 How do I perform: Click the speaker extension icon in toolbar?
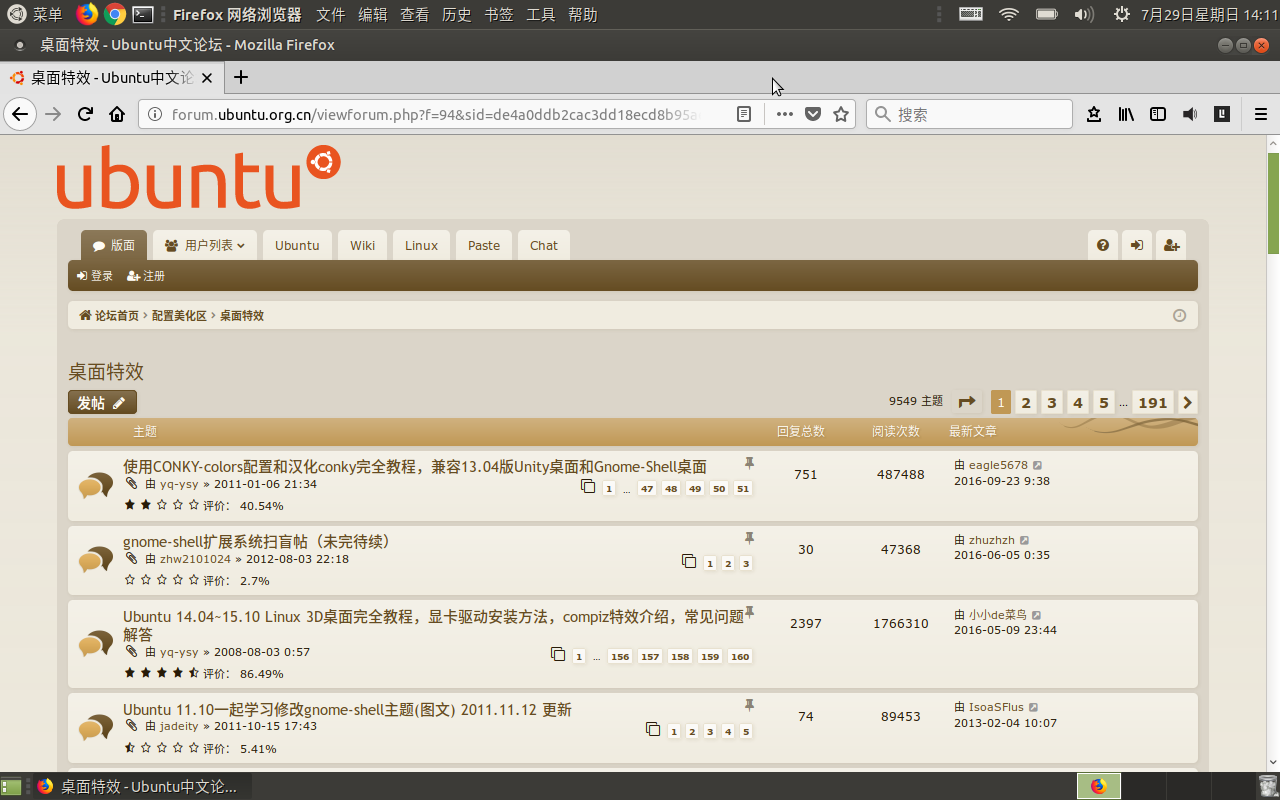click(x=1189, y=114)
